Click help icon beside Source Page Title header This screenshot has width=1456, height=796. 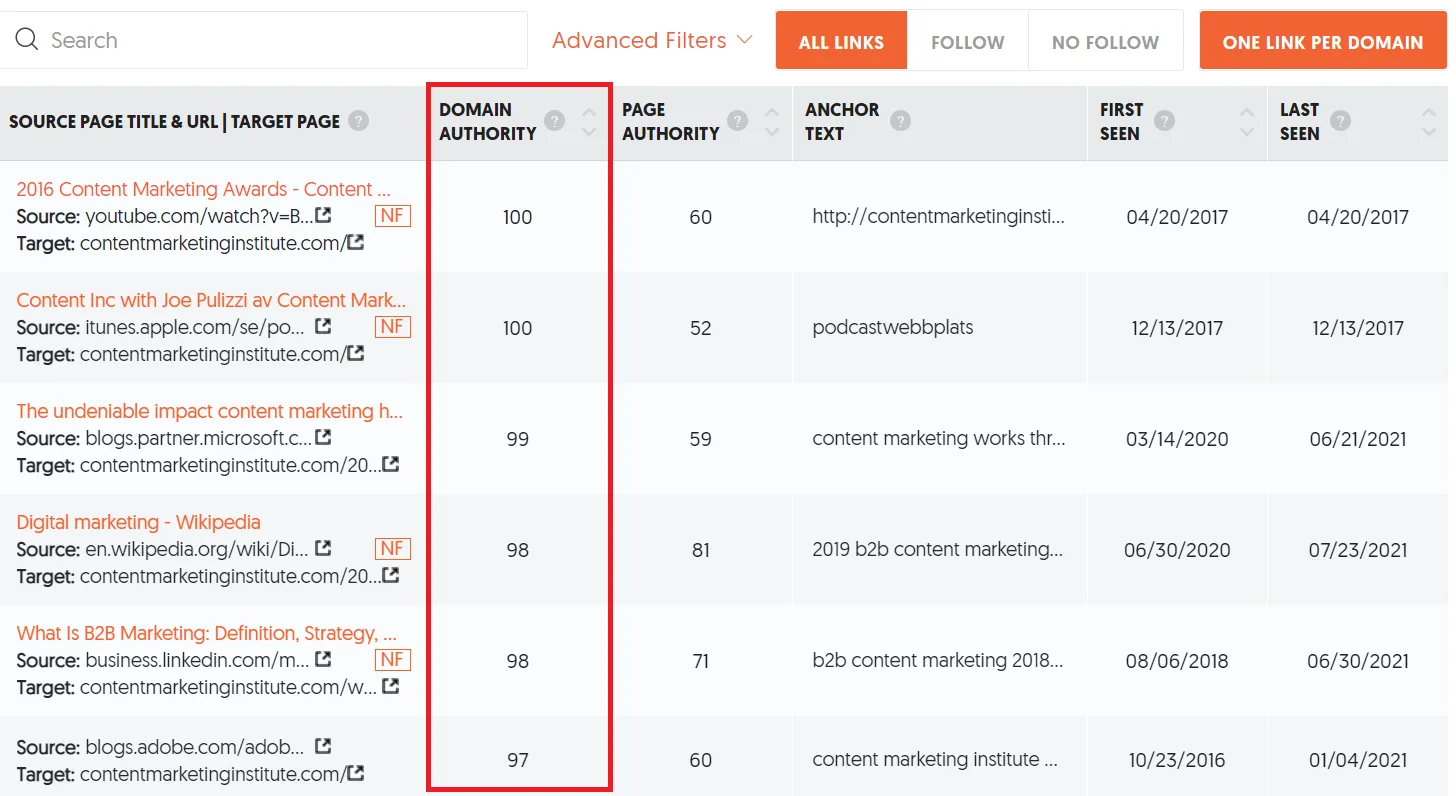tap(358, 121)
